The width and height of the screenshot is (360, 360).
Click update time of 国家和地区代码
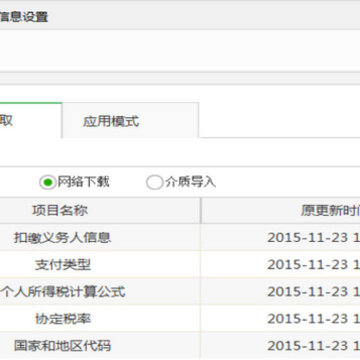tap(313, 345)
